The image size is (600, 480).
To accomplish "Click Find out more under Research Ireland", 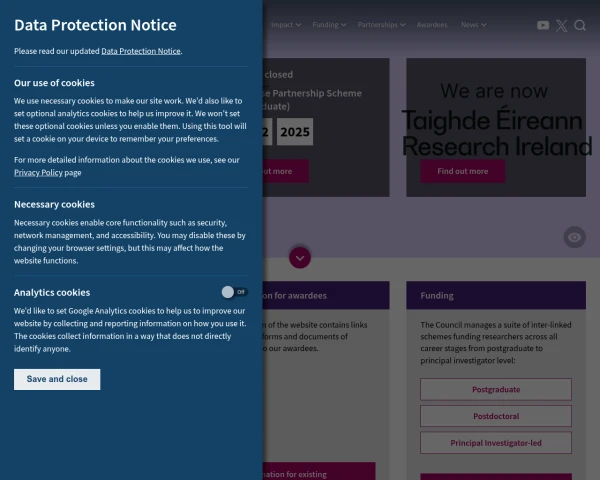I will (x=462, y=171).
